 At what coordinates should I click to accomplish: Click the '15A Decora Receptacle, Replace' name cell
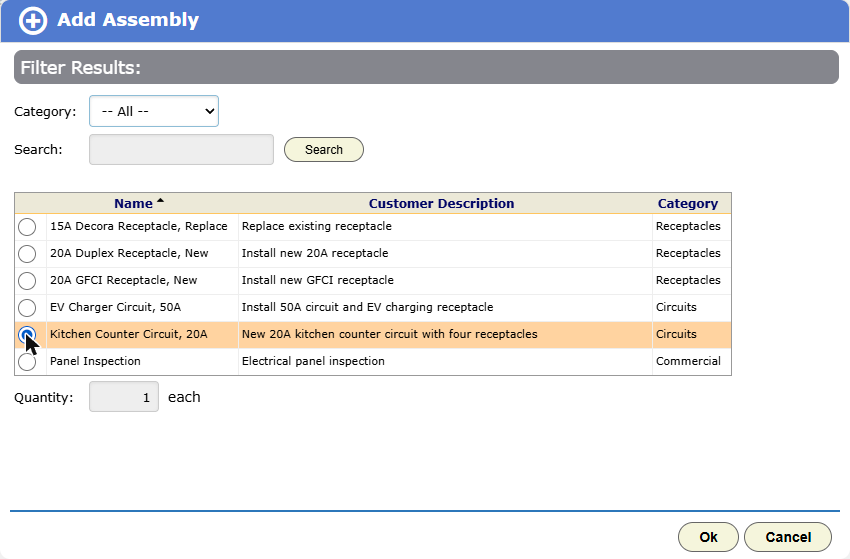pyautogui.click(x=143, y=227)
